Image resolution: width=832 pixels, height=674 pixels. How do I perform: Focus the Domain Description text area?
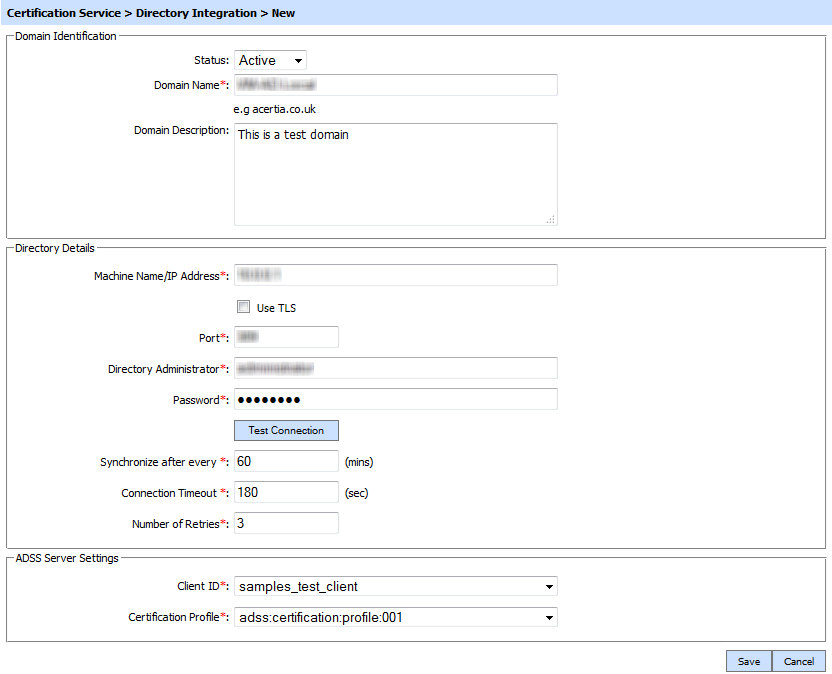tap(395, 174)
